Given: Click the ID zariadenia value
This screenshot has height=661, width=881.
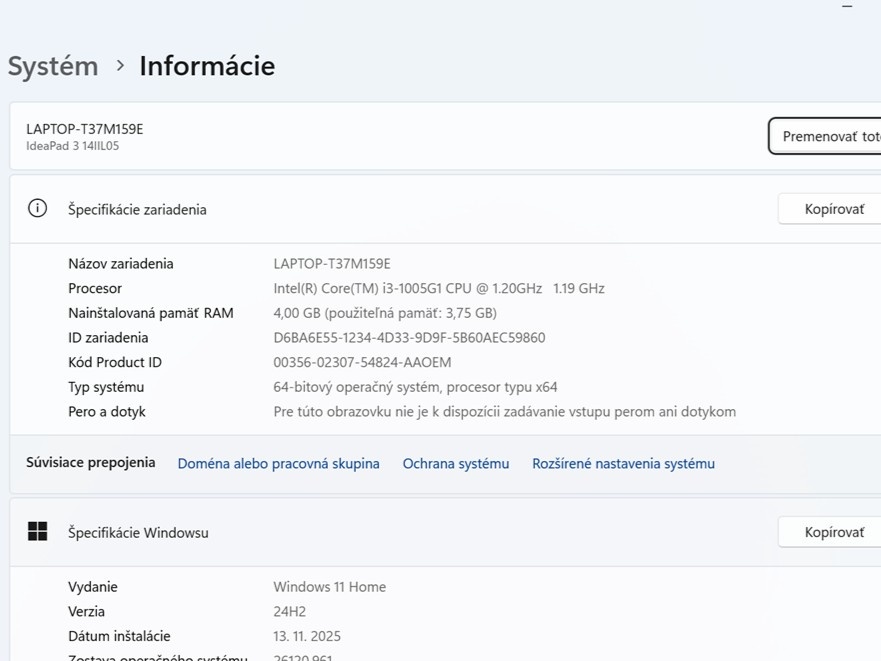Looking at the screenshot, I should click(409, 338).
